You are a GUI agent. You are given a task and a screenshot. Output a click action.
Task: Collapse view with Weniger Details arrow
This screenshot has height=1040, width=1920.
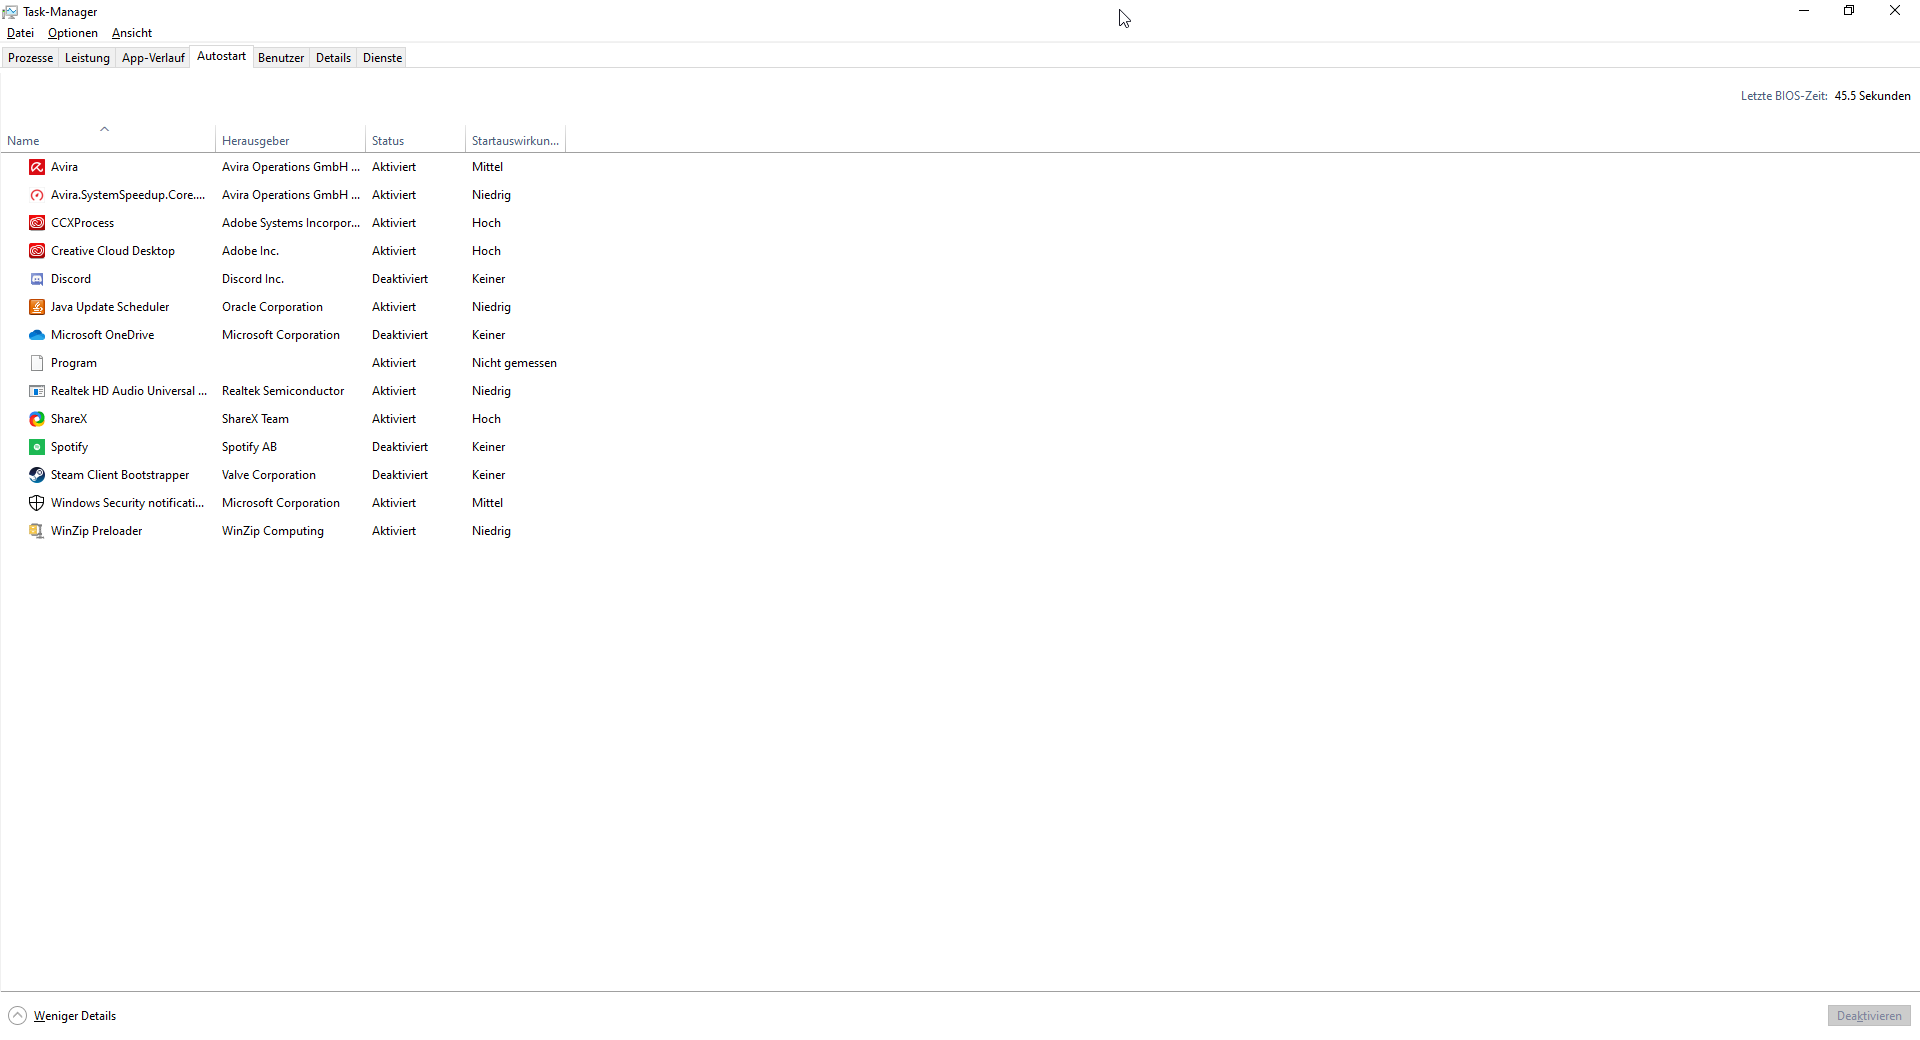point(17,1016)
